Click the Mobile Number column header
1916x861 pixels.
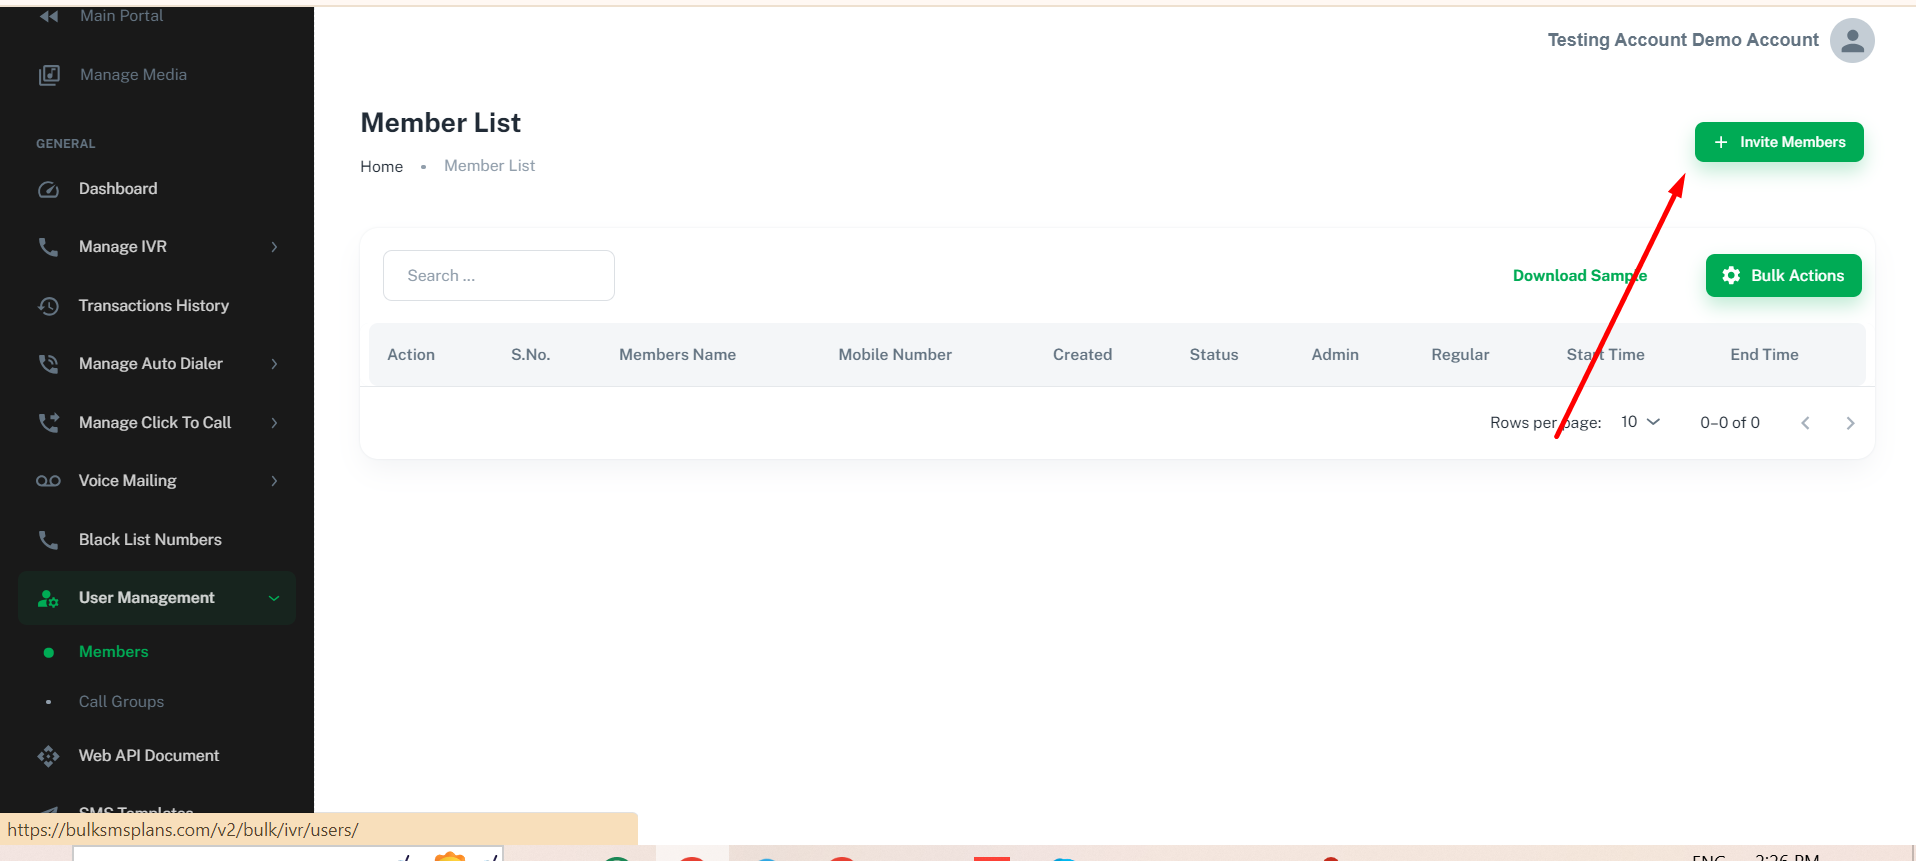[895, 355]
